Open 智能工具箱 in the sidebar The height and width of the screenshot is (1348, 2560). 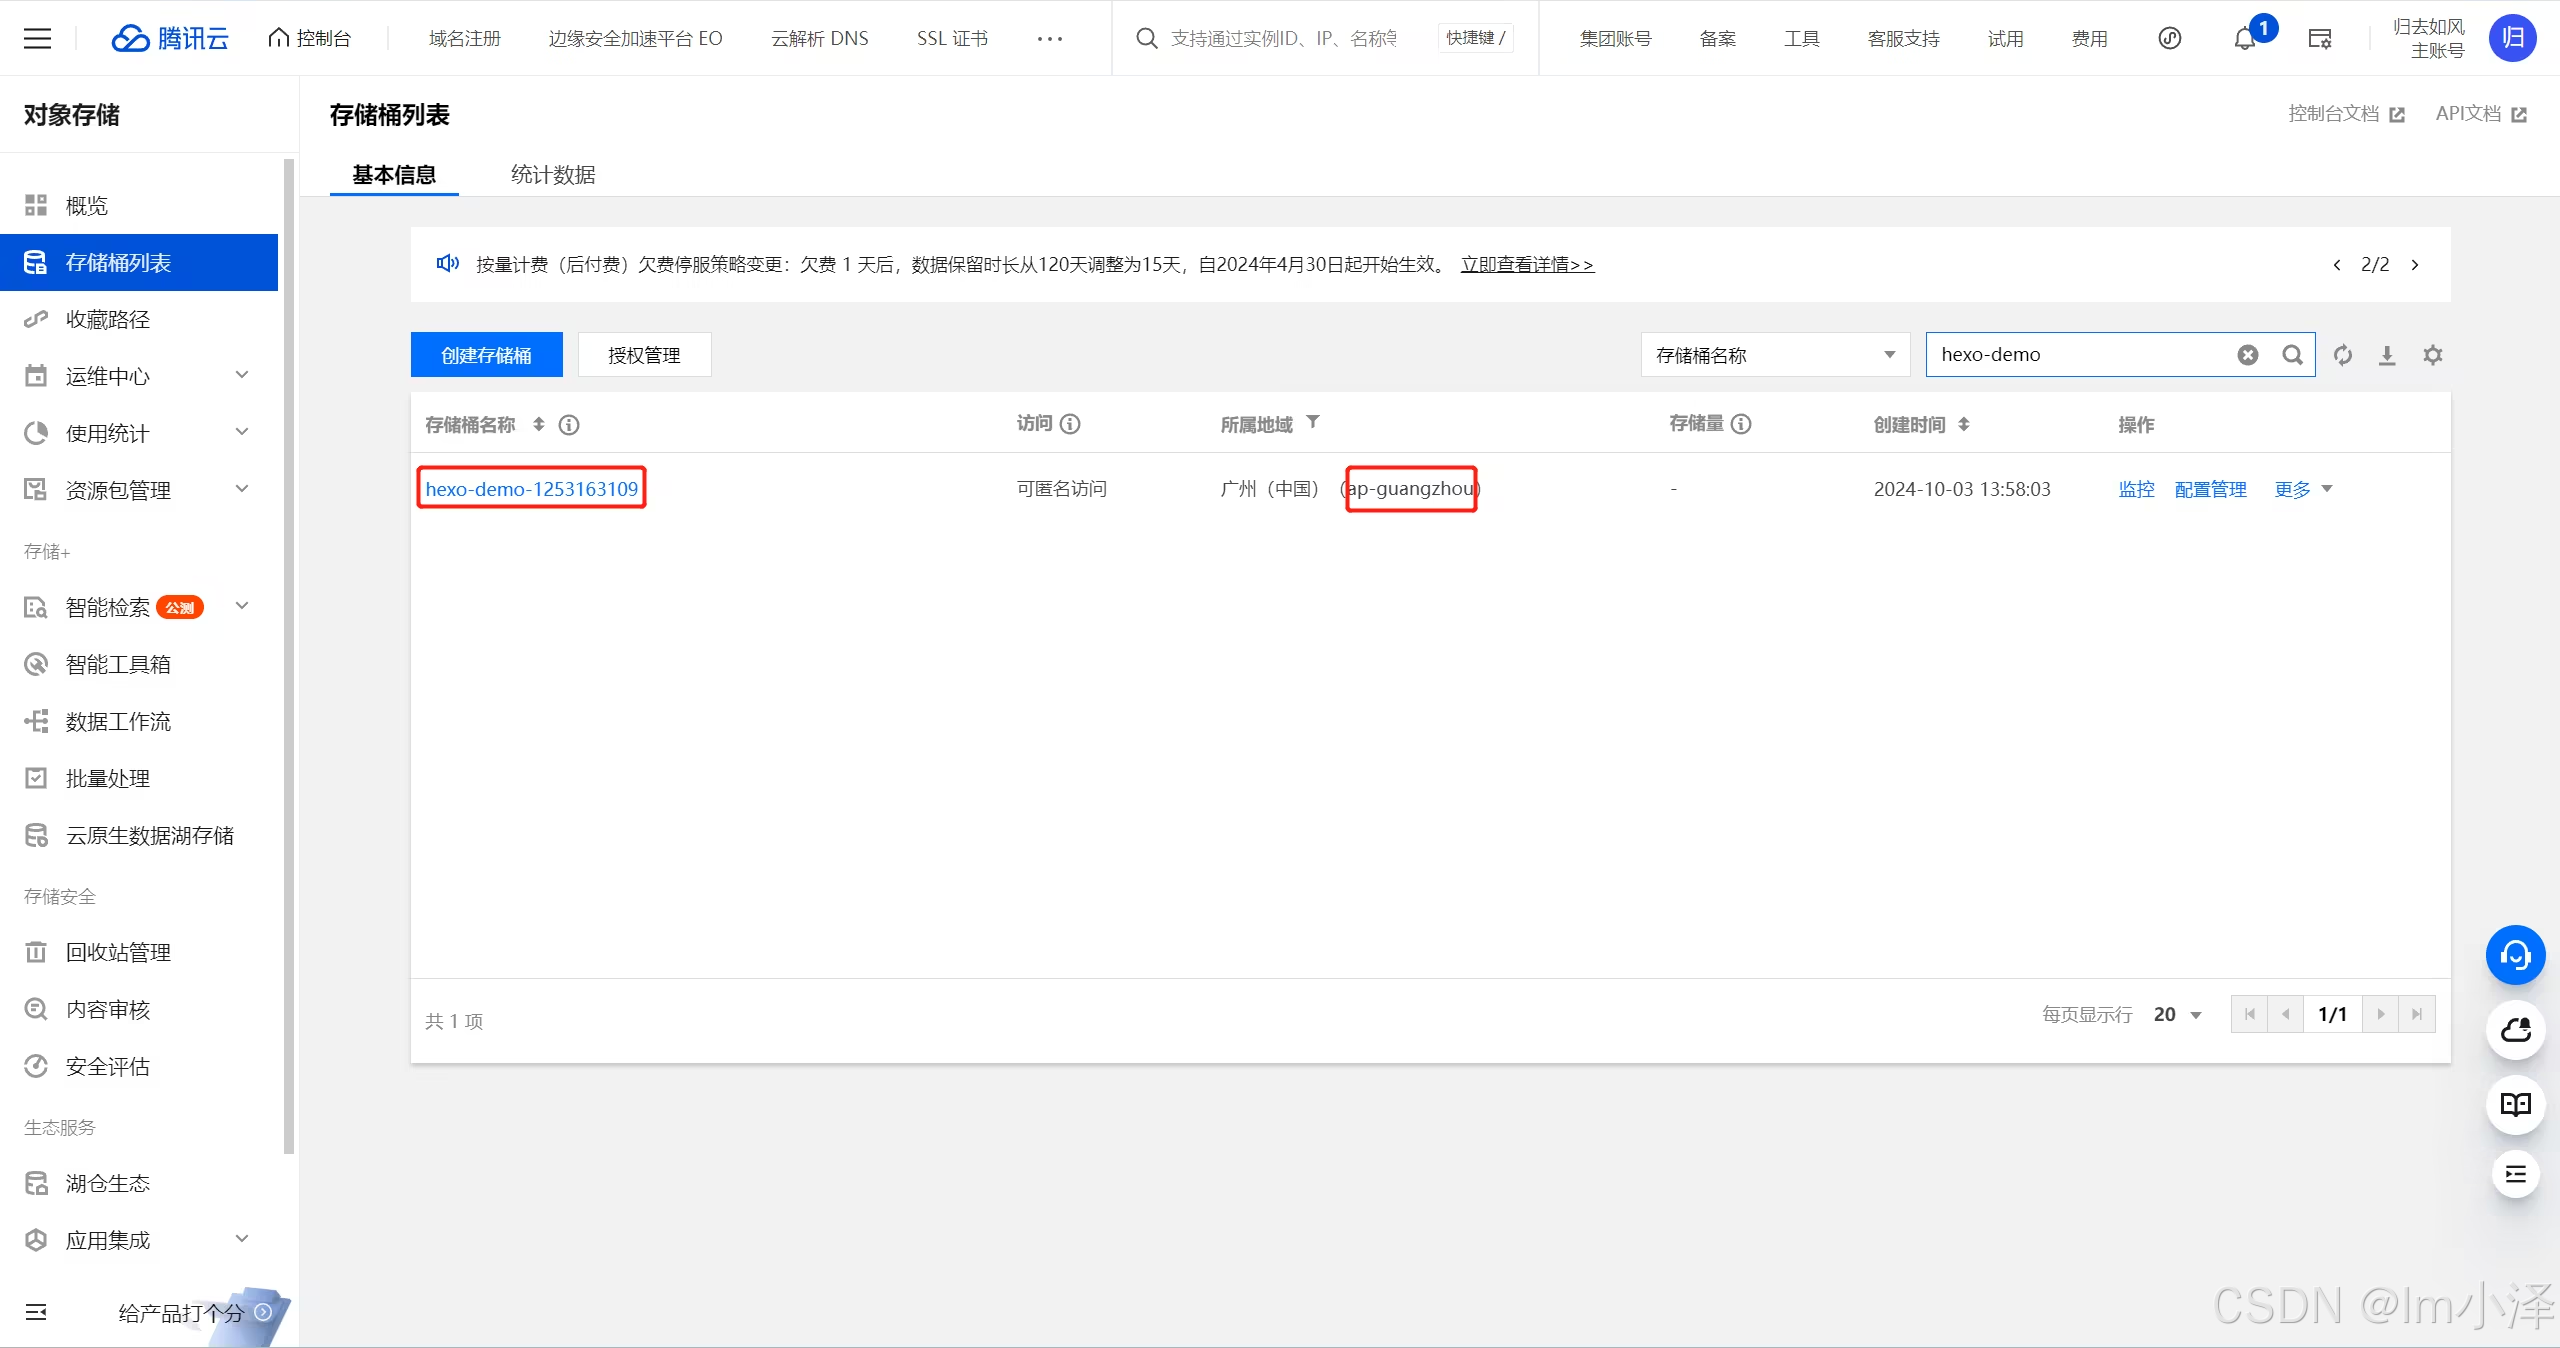[139, 664]
